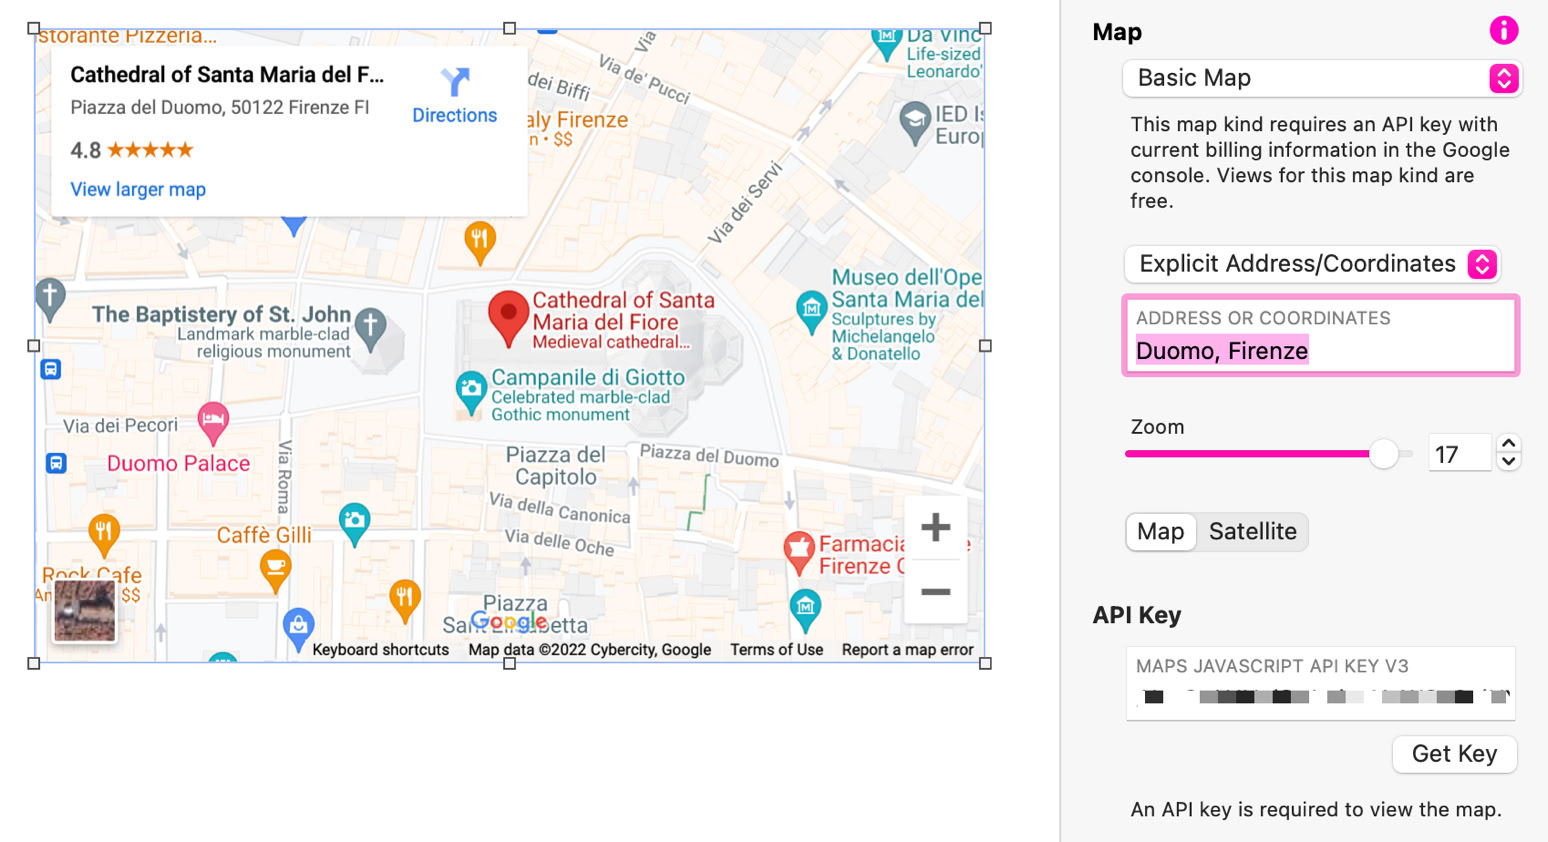Screen dimensions: 1548x842
Task: Click the map zoom out minus button
Action: (x=935, y=592)
